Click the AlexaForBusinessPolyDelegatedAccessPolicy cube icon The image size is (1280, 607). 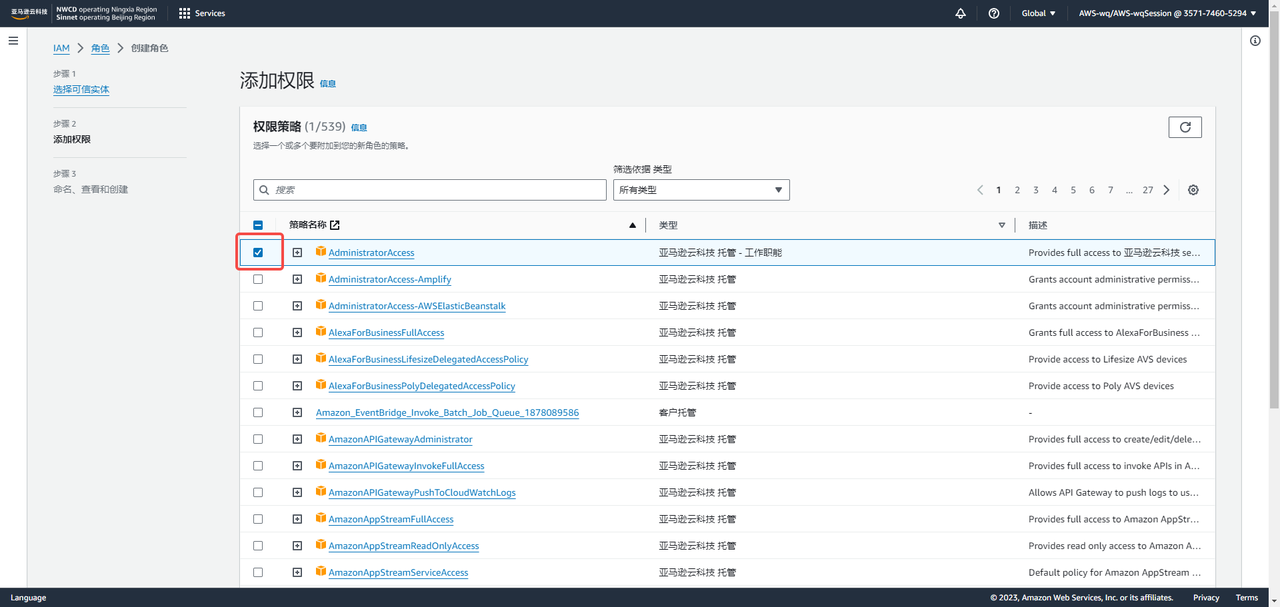[321, 386]
